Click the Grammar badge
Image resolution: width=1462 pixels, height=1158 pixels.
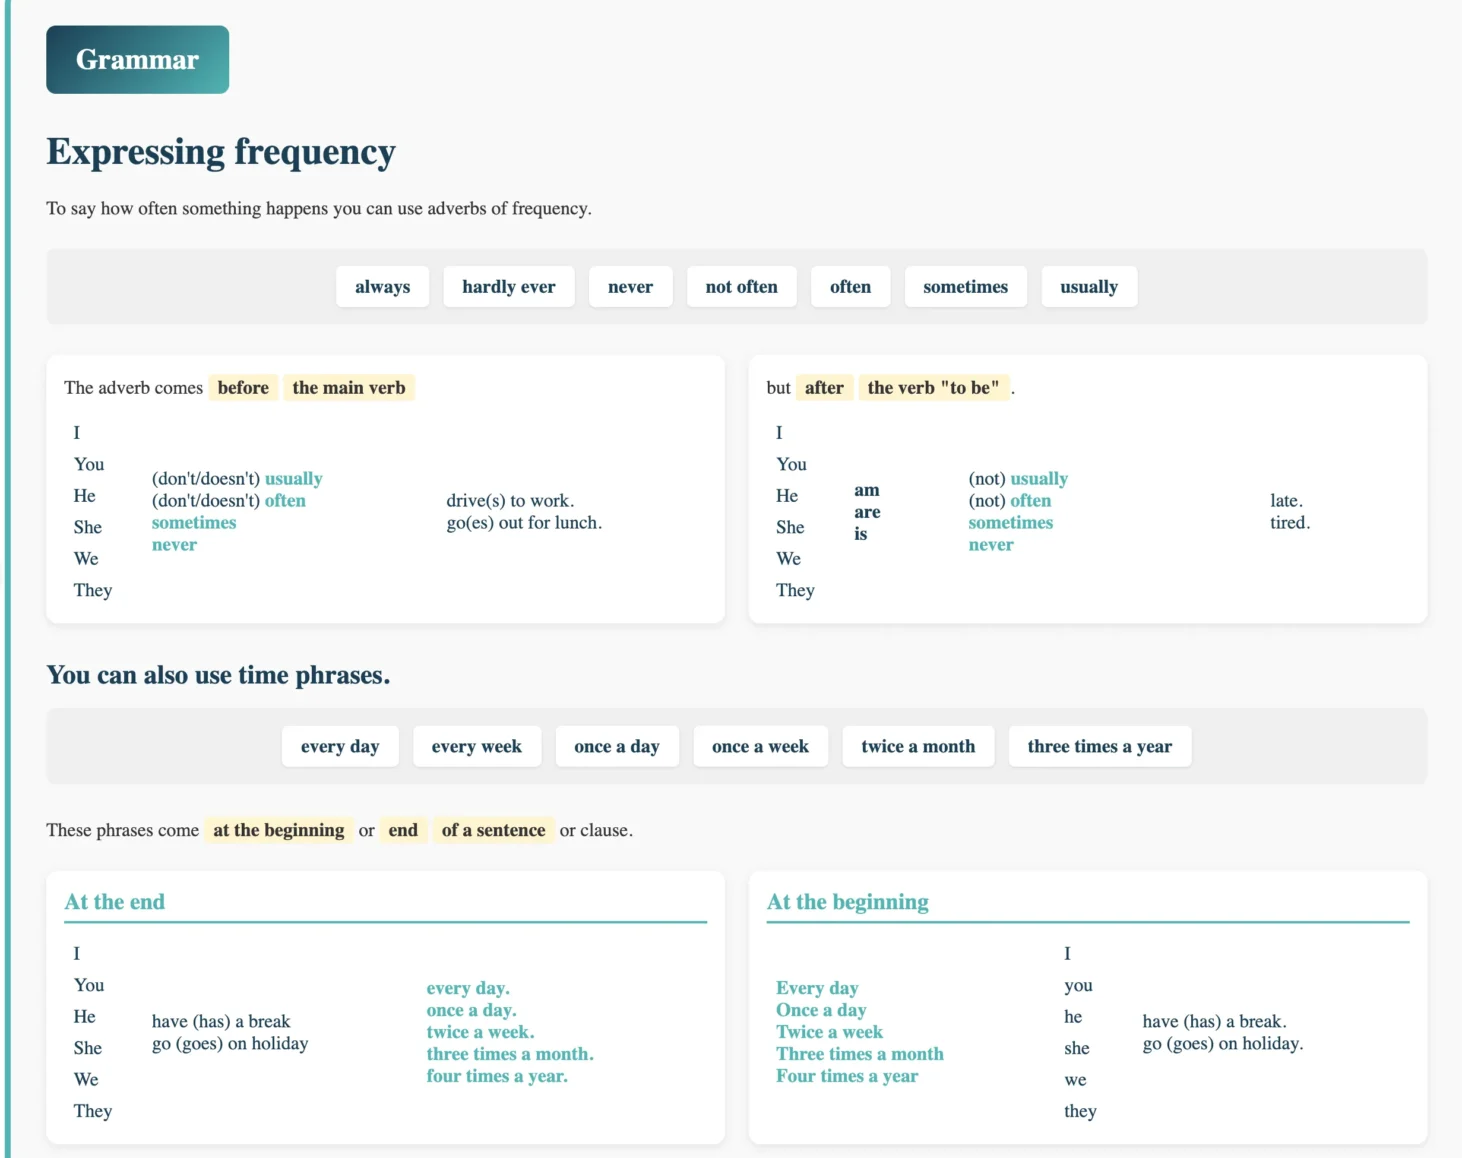(x=137, y=60)
